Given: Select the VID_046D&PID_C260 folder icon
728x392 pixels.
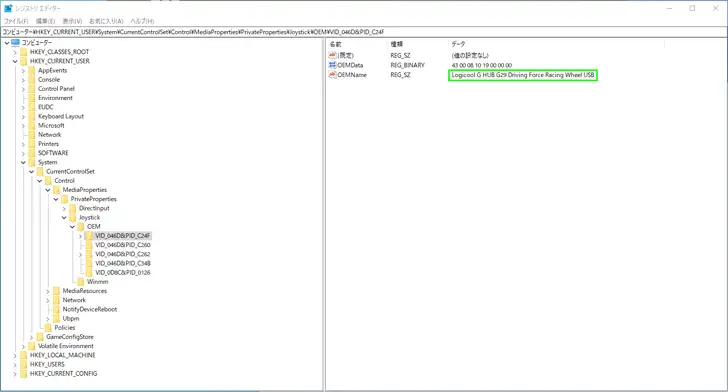Looking at the screenshot, I should tap(89, 245).
